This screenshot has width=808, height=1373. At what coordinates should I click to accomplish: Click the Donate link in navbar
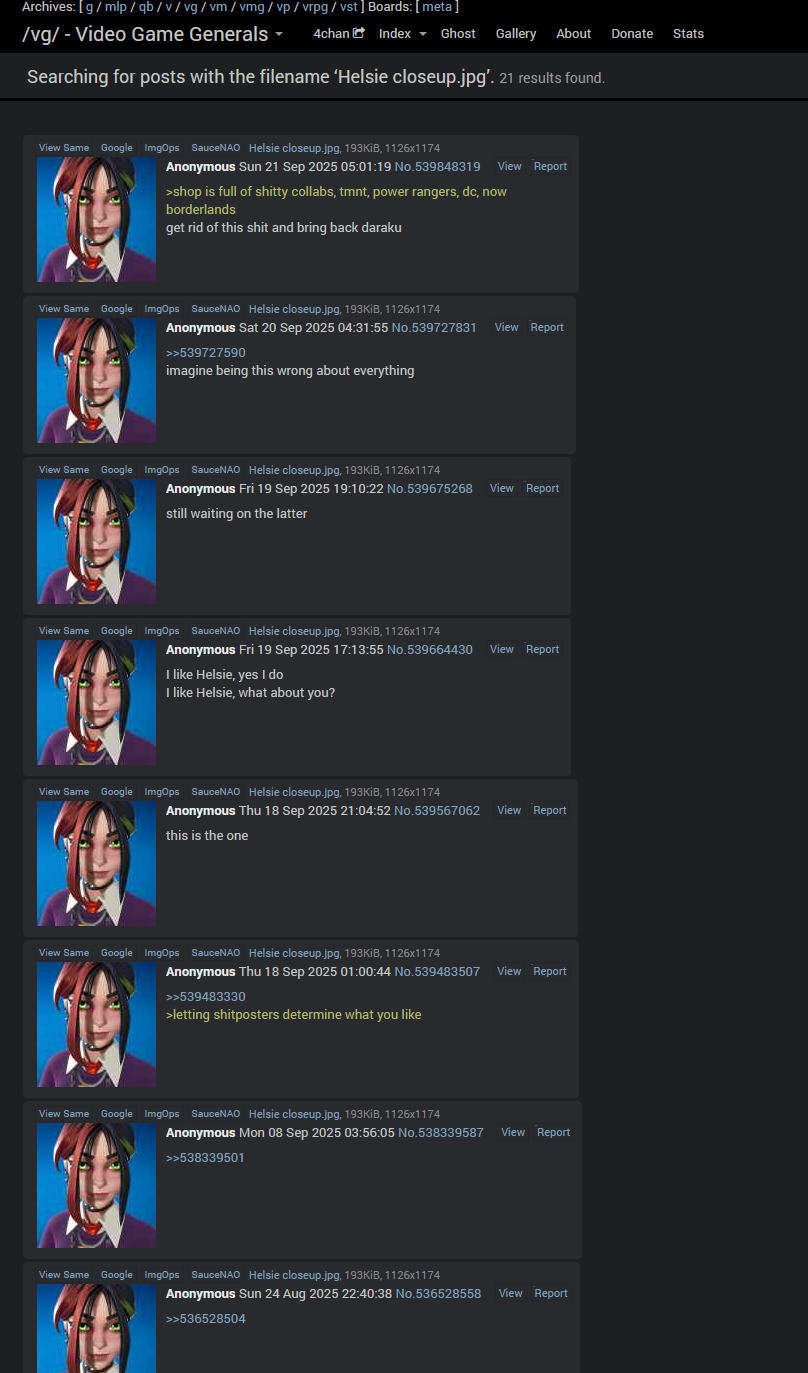click(632, 34)
